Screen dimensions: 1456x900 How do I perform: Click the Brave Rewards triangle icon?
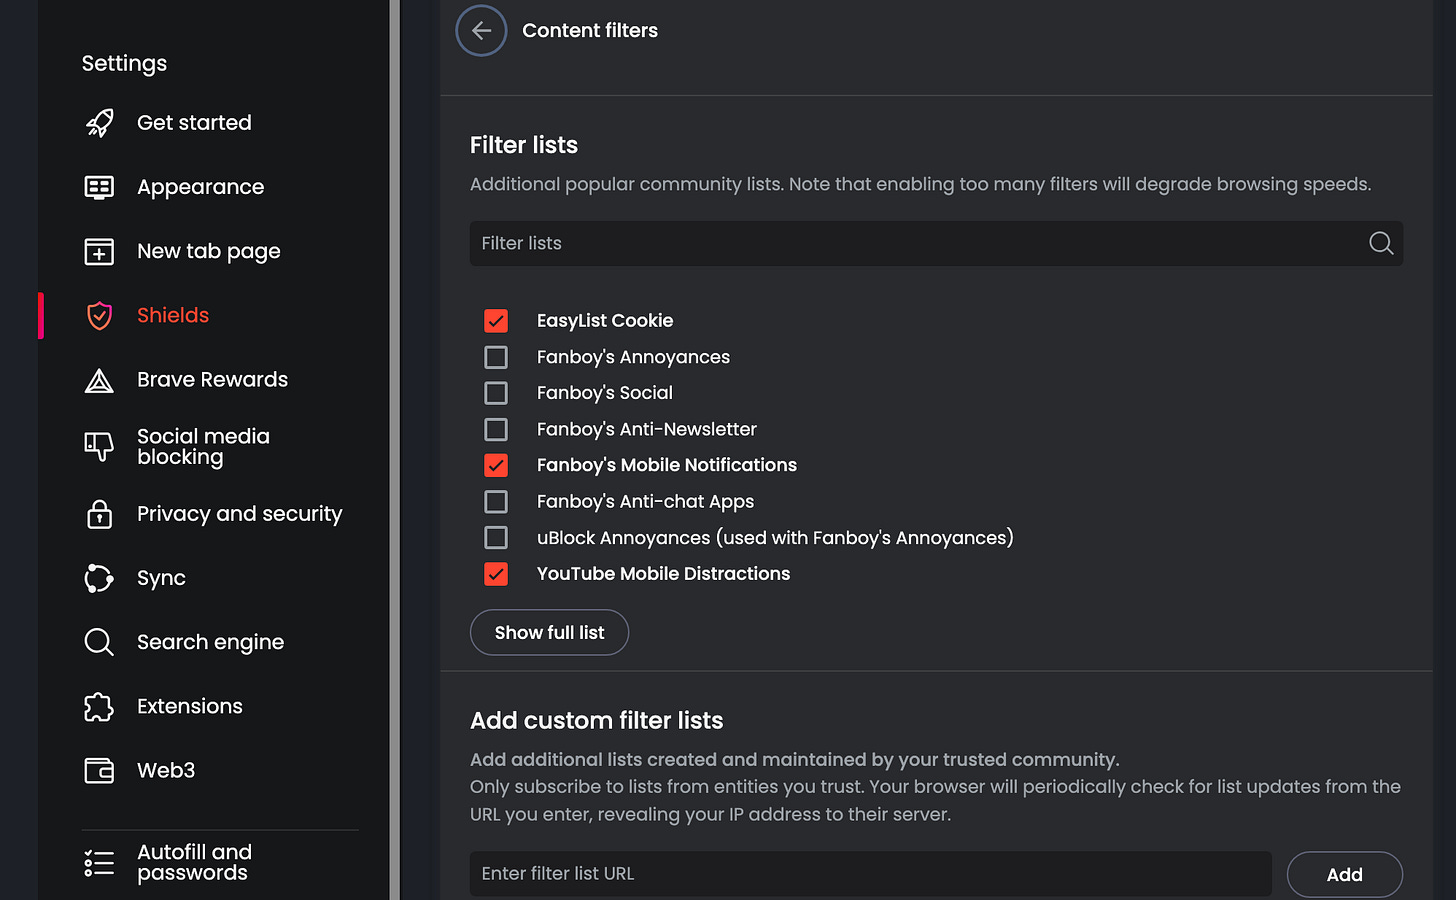(99, 380)
